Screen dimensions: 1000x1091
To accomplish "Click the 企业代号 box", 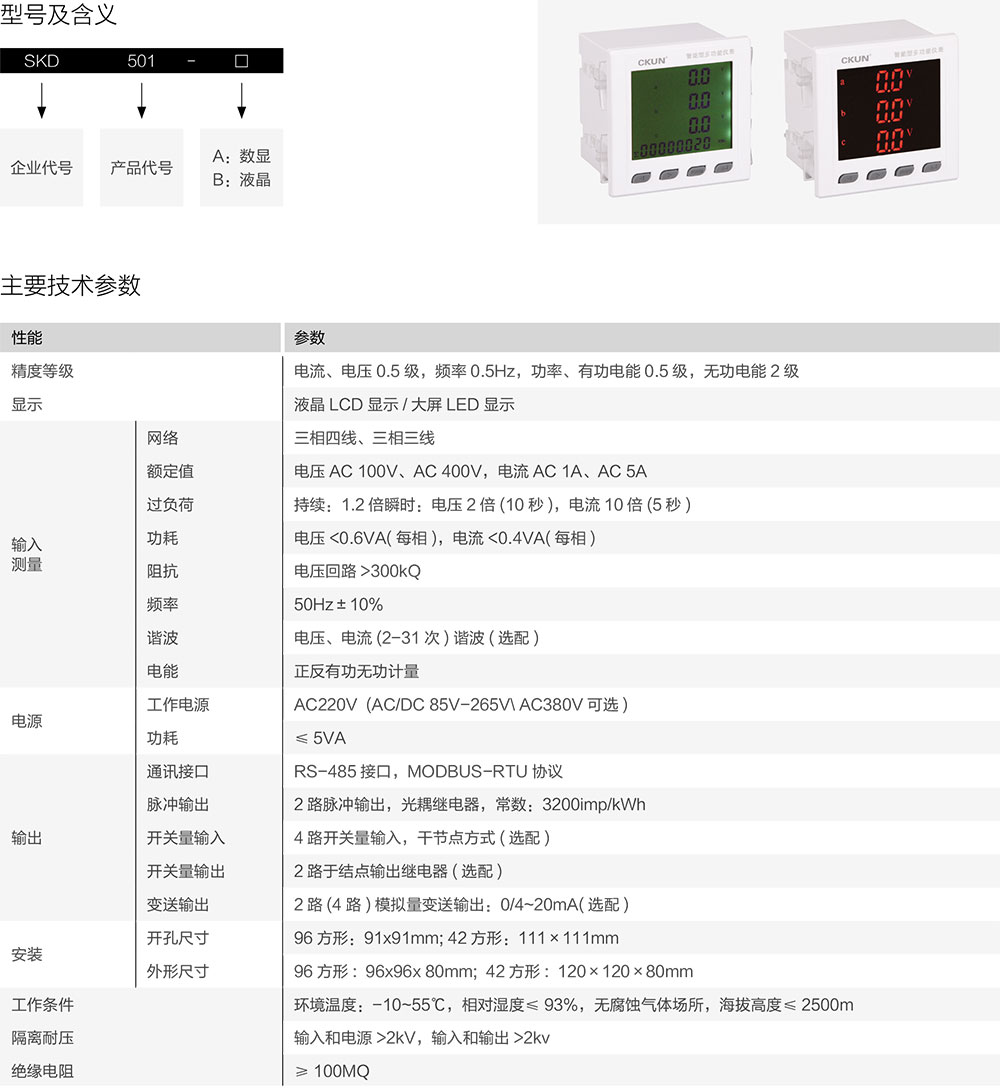I will (x=42, y=168).
